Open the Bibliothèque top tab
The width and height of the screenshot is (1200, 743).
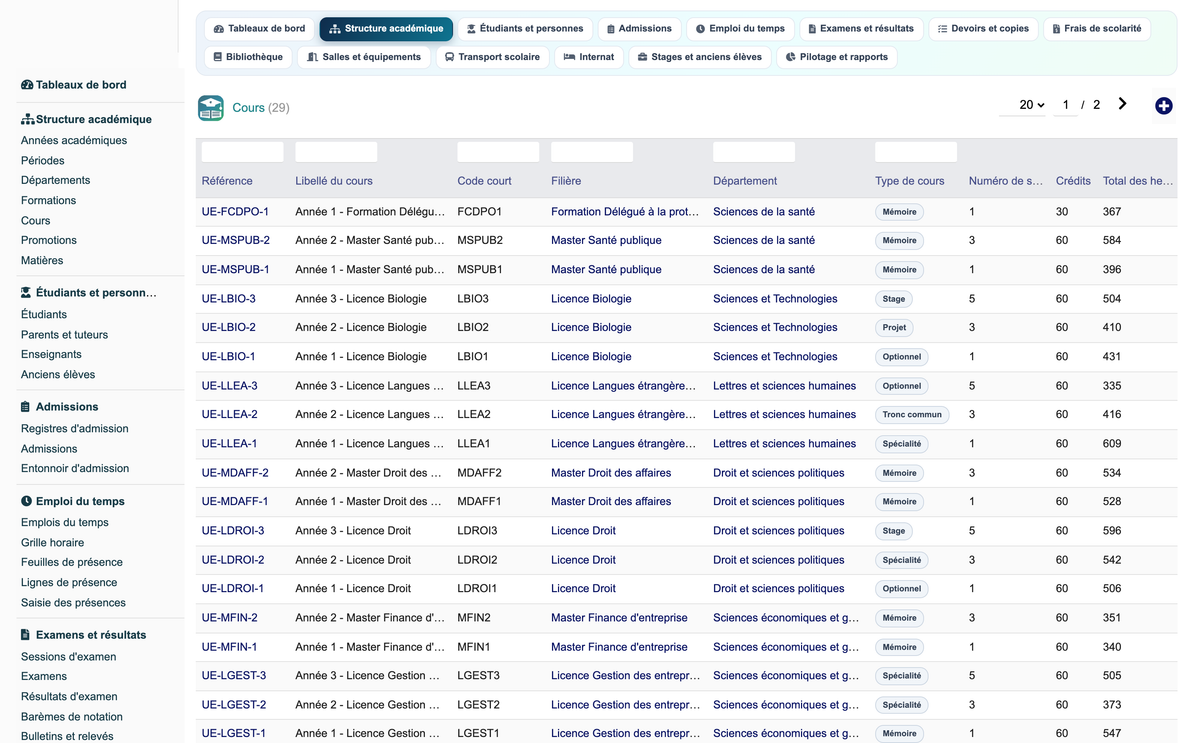(248, 57)
